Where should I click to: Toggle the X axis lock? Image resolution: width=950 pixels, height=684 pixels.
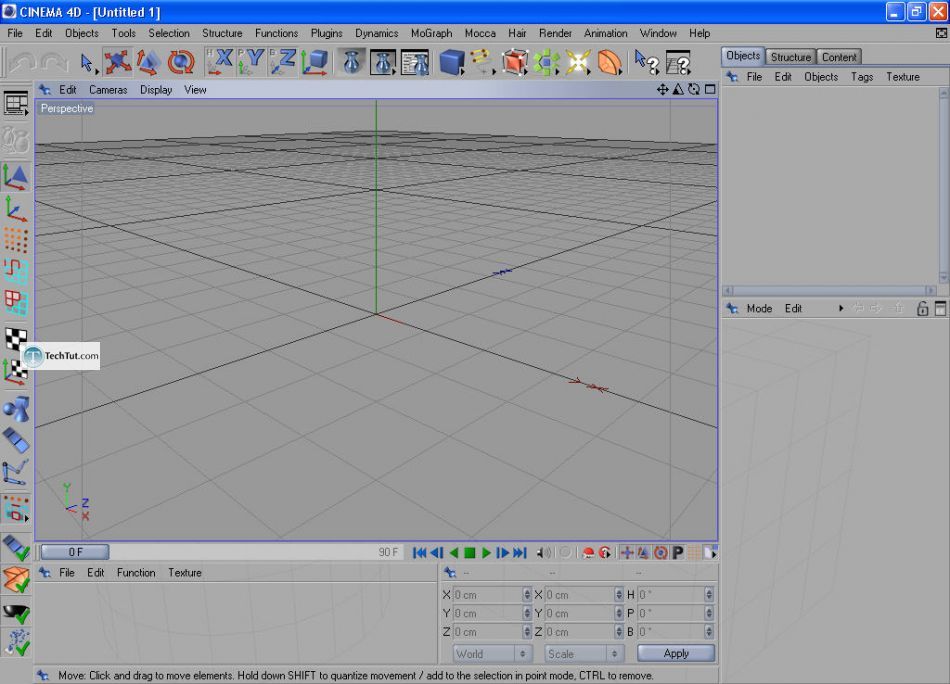[x=219, y=62]
